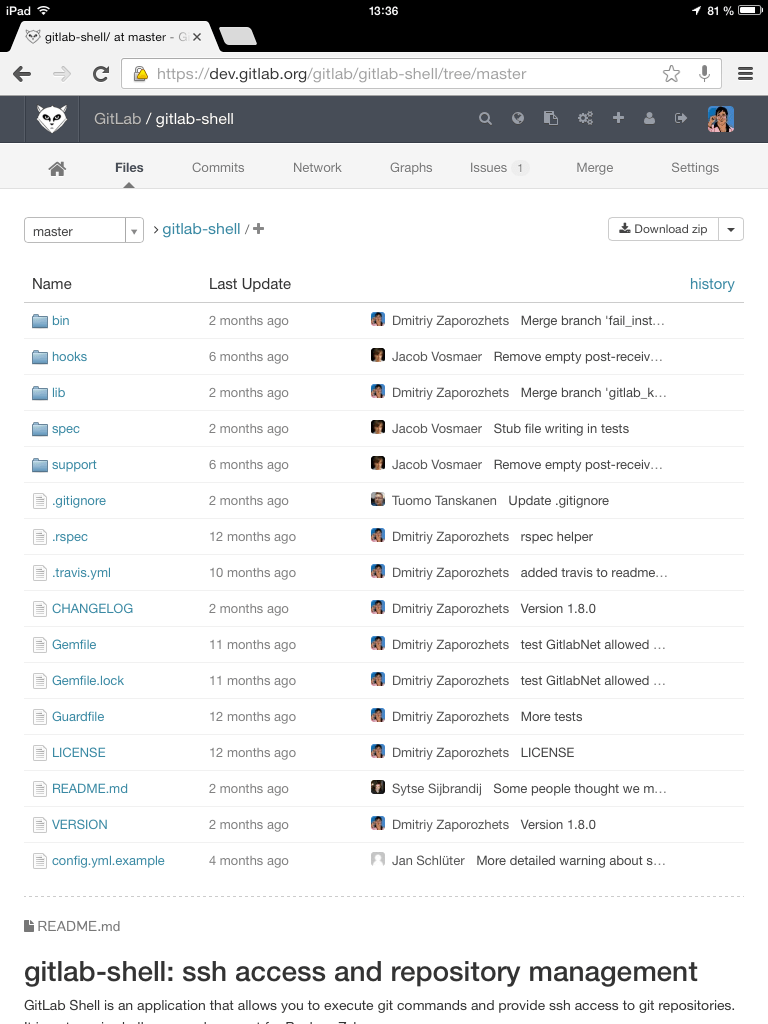The height and width of the screenshot is (1024, 768).
Task: Open the Graphs tab
Action: coord(411,168)
